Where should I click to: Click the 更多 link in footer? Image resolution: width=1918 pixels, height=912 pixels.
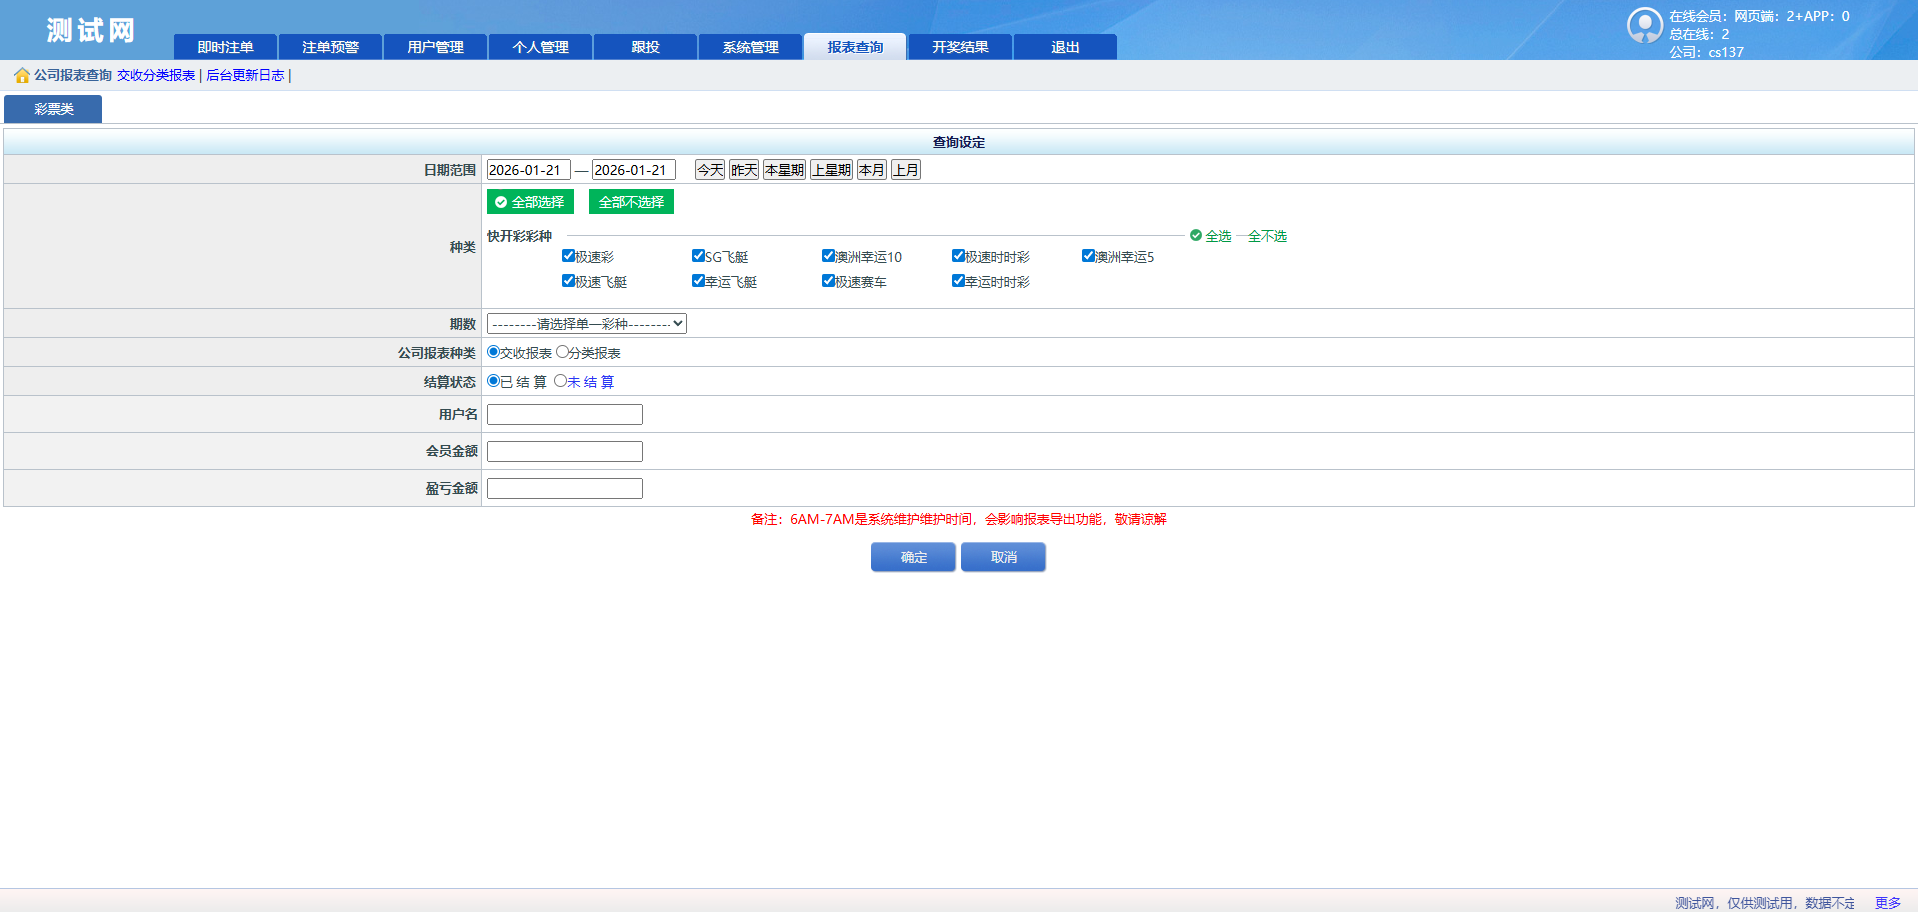coord(1887,903)
